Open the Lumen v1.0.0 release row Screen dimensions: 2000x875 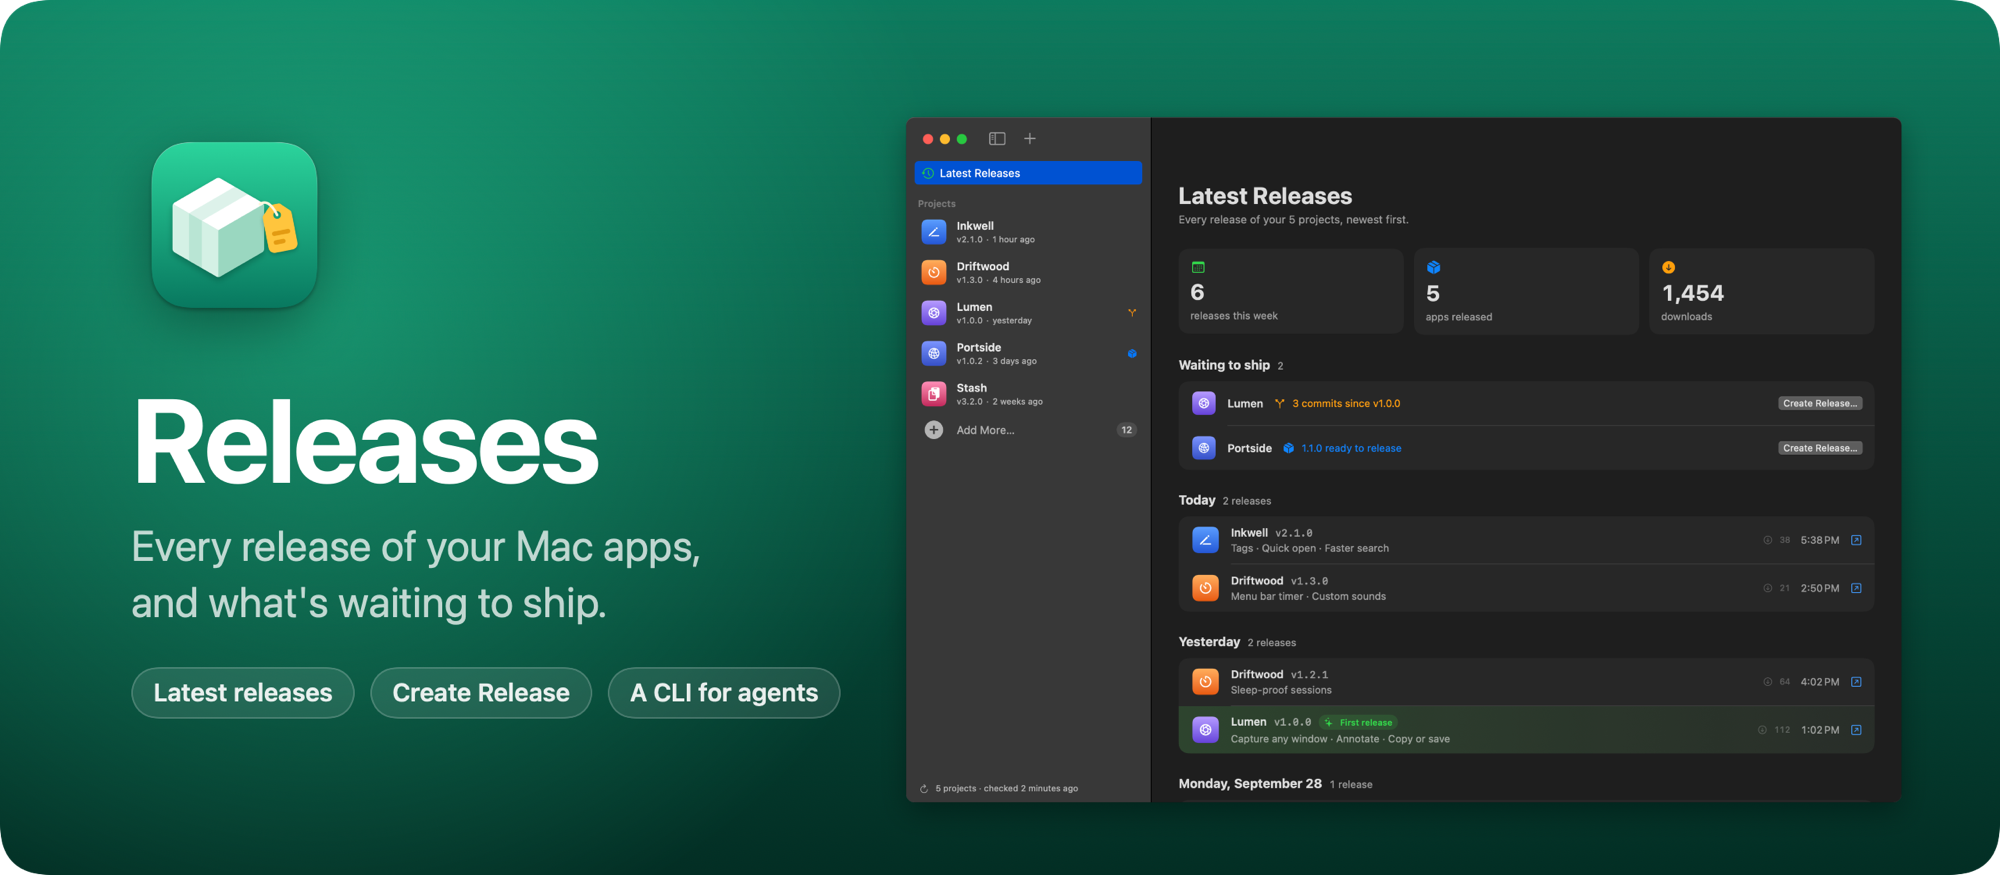pos(1526,730)
